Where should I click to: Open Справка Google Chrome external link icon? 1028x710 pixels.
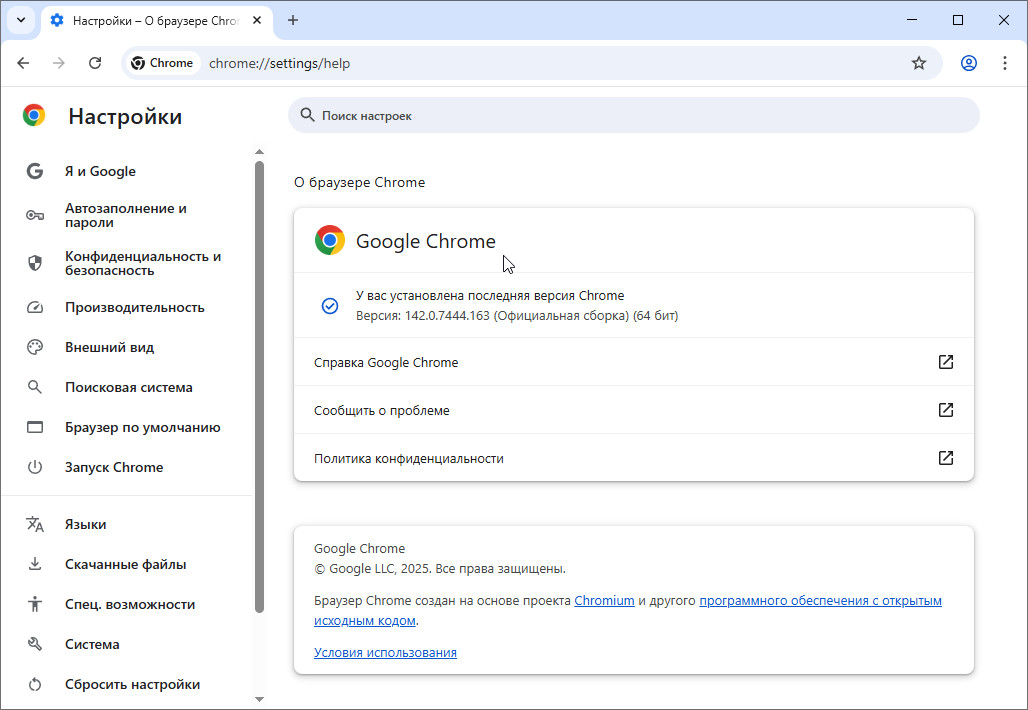945,362
